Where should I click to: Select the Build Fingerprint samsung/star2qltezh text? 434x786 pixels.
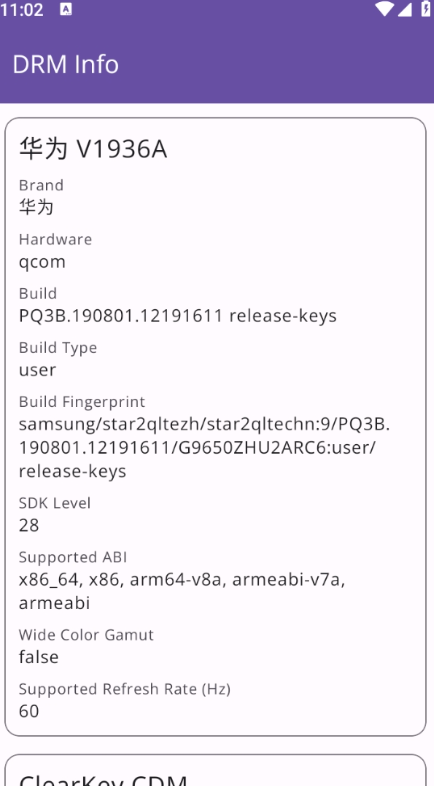[x=204, y=448]
